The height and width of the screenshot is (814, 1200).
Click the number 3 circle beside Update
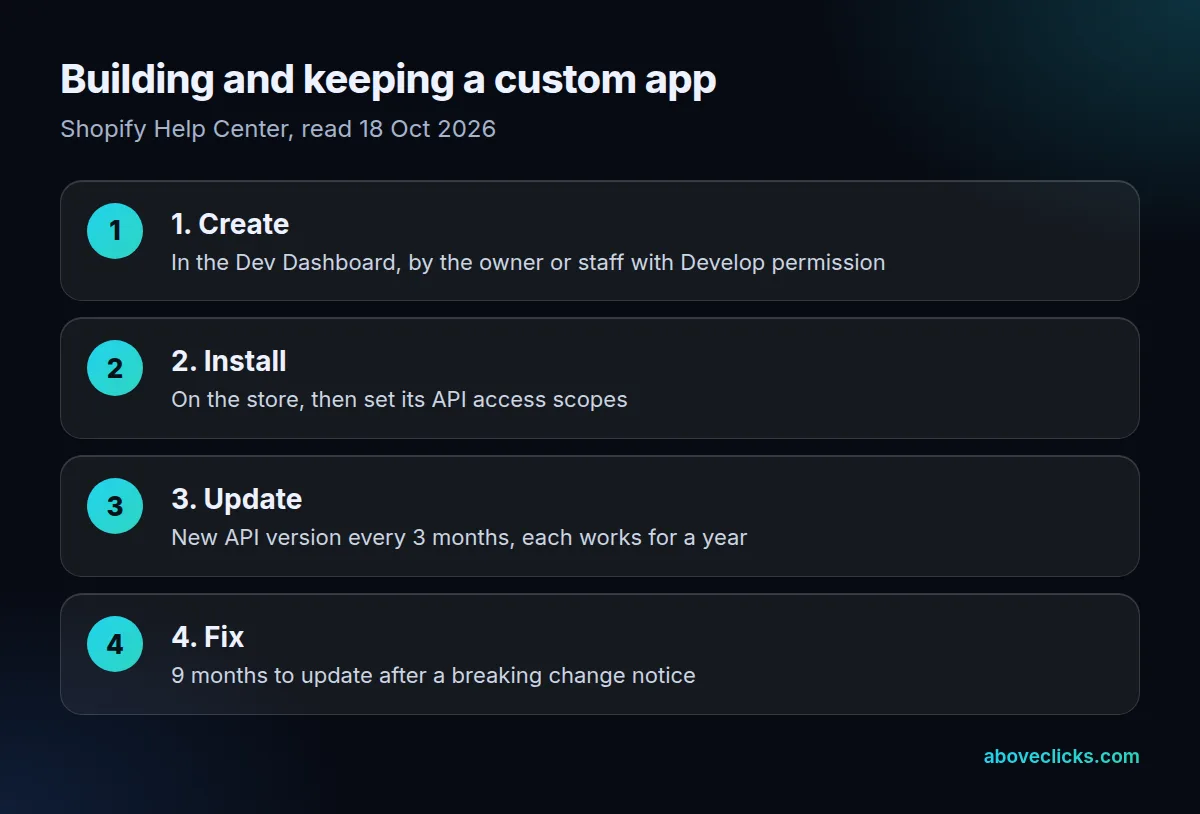click(x=115, y=506)
